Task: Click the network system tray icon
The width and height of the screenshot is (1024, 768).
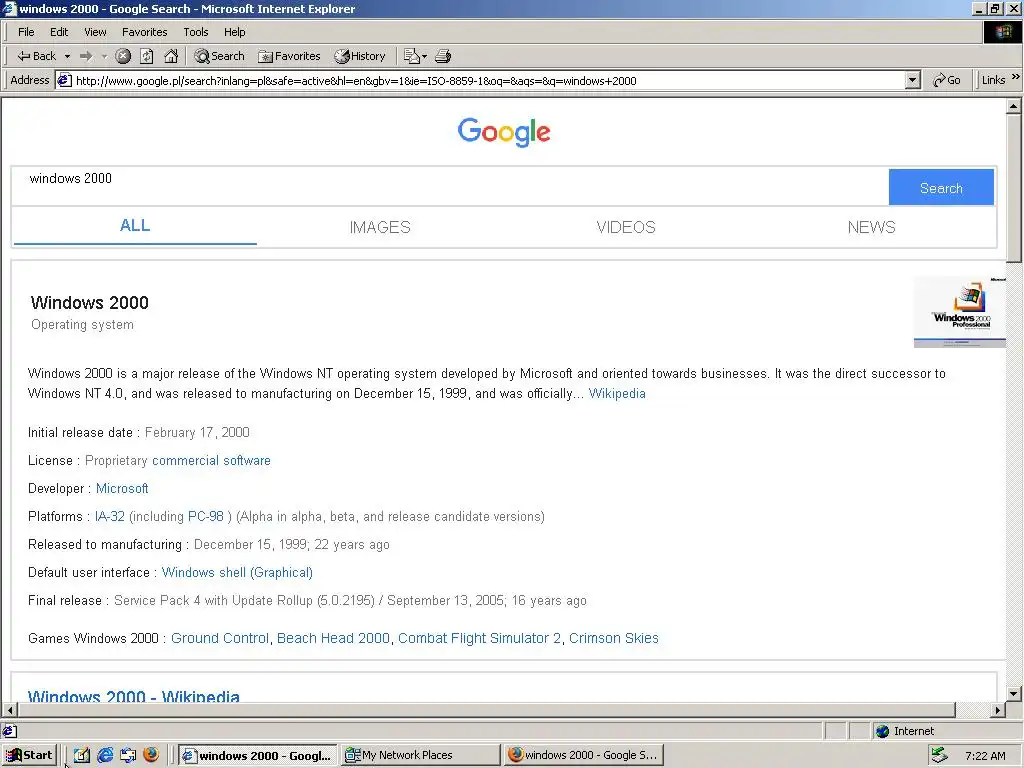Action: coord(939,756)
